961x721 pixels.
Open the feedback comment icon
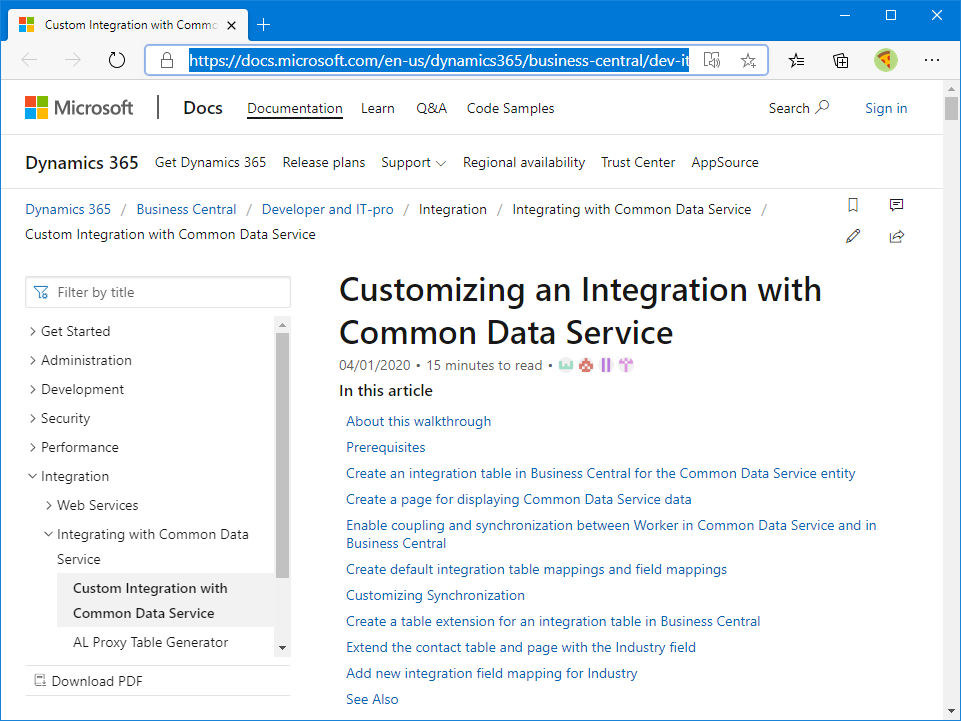point(896,205)
